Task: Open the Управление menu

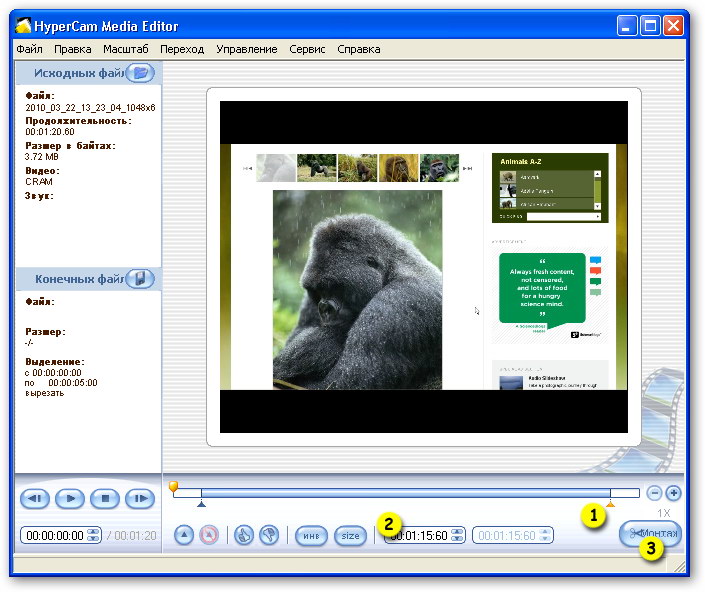Action: tap(247, 49)
